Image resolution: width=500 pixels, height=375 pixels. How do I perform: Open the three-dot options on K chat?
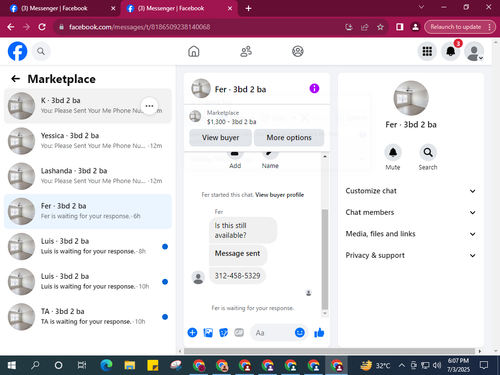[x=149, y=106]
